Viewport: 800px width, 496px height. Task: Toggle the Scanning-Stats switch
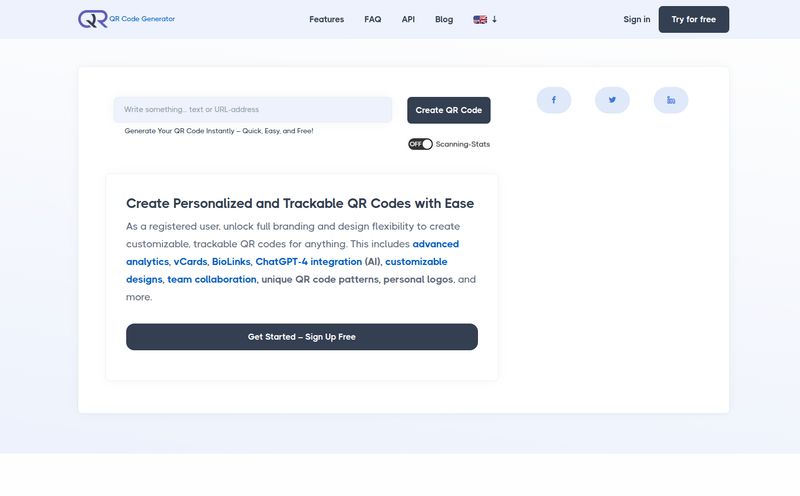coord(420,144)
